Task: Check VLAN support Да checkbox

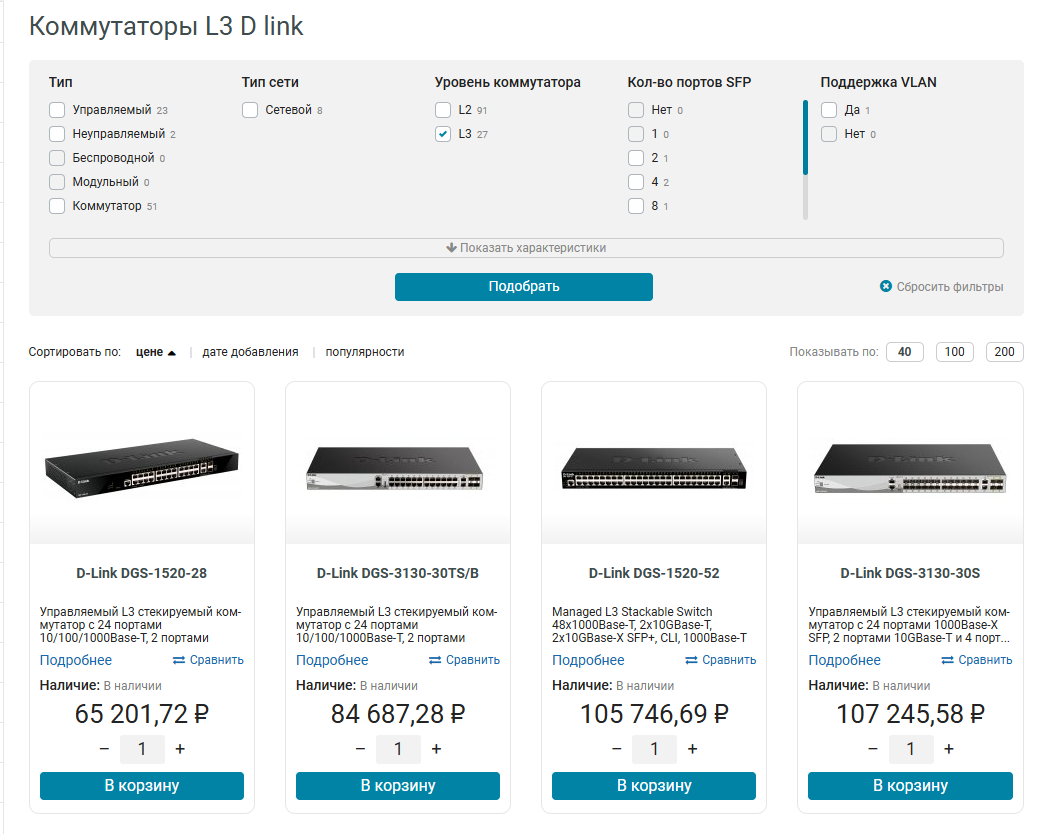Action: click(828, 110)
